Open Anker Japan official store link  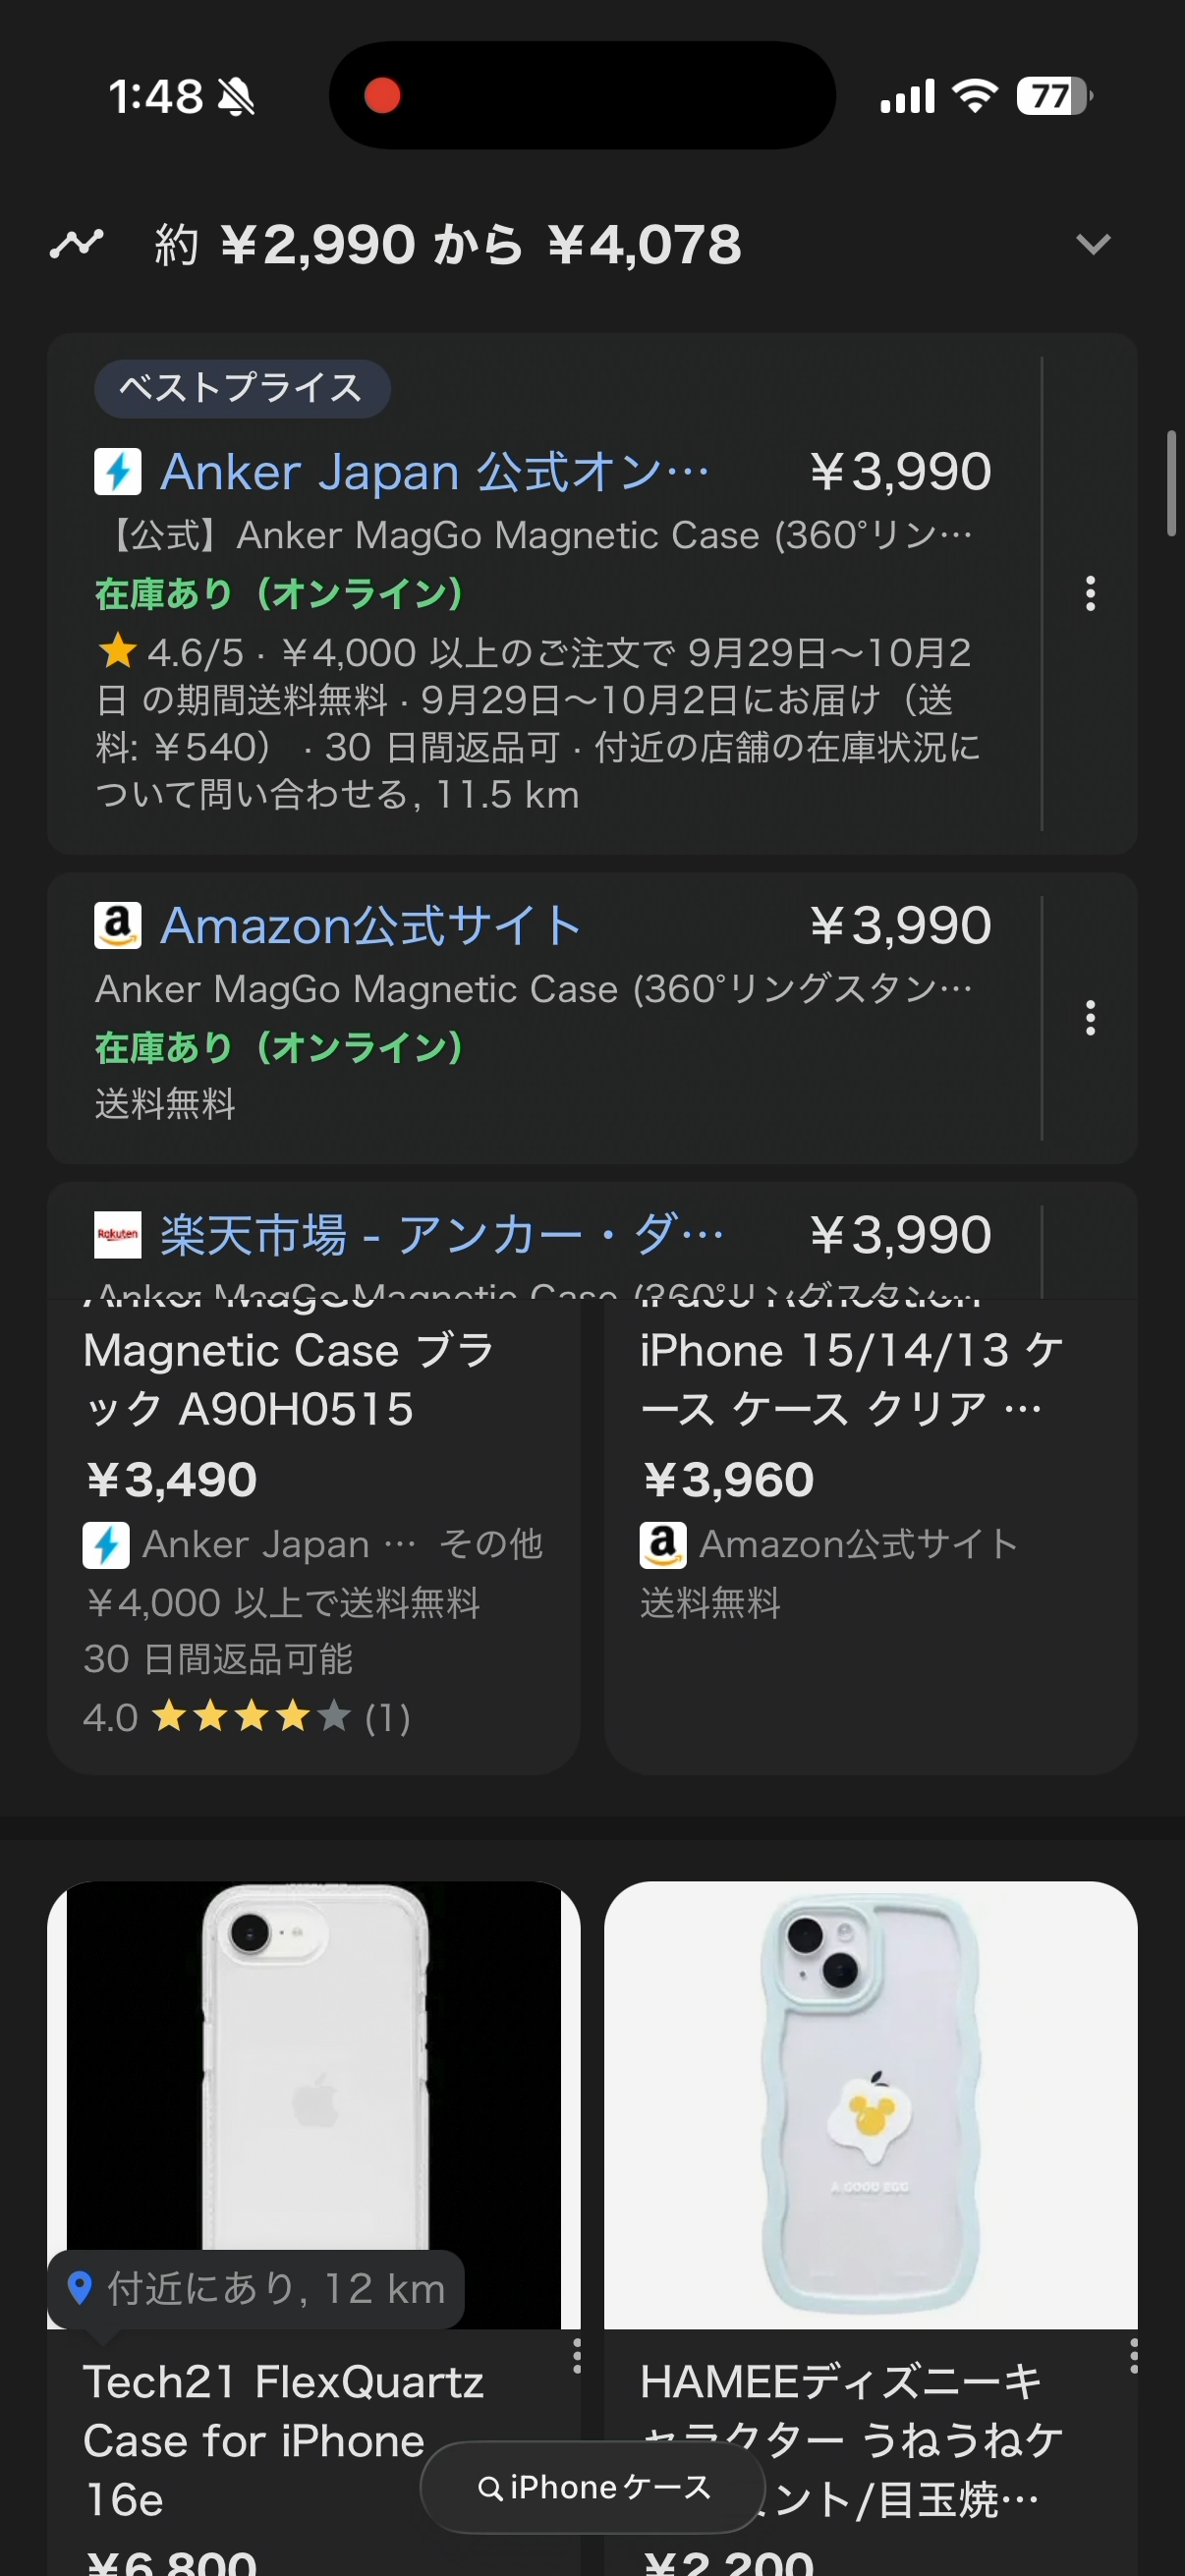click(435, 472)
